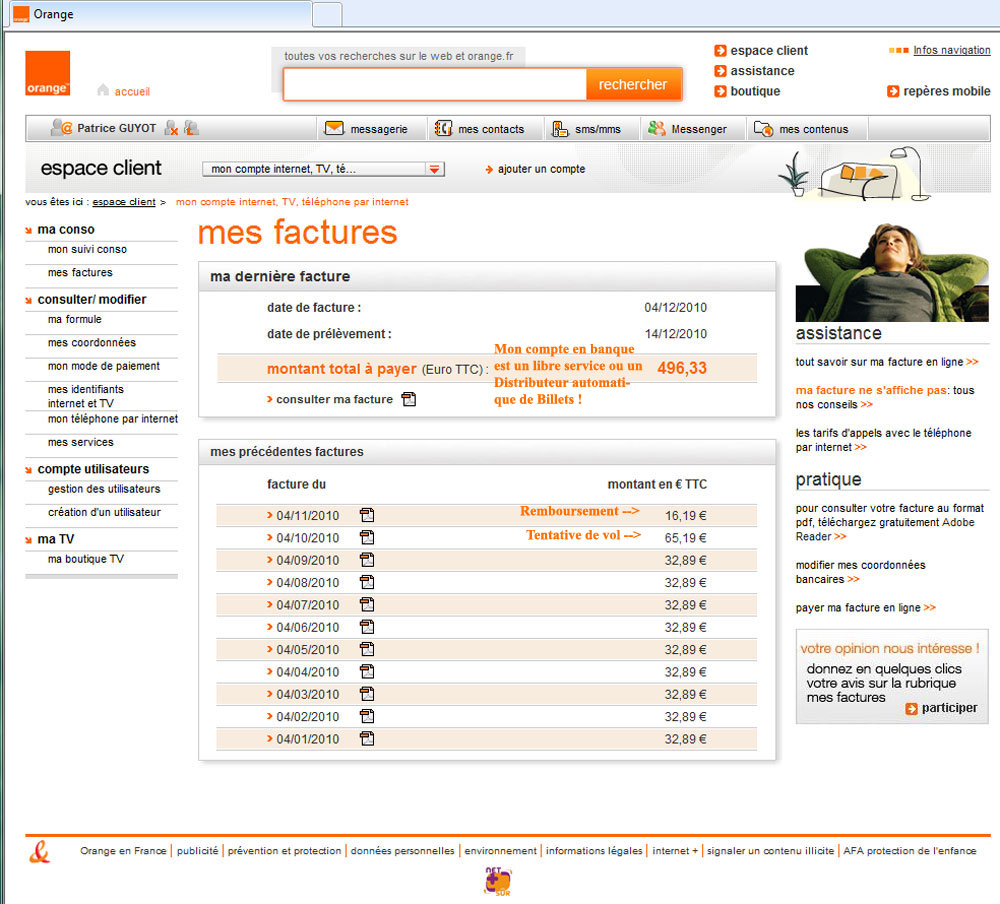Go to mes coordonnées in sidebar
The height and width of the screenshot is (904, 1000).
pyautogui.click(x=92, y=343)
